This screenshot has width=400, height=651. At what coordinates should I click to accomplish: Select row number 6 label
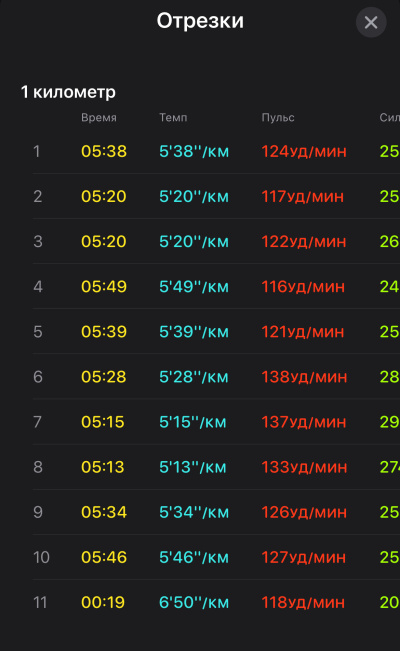38,377
